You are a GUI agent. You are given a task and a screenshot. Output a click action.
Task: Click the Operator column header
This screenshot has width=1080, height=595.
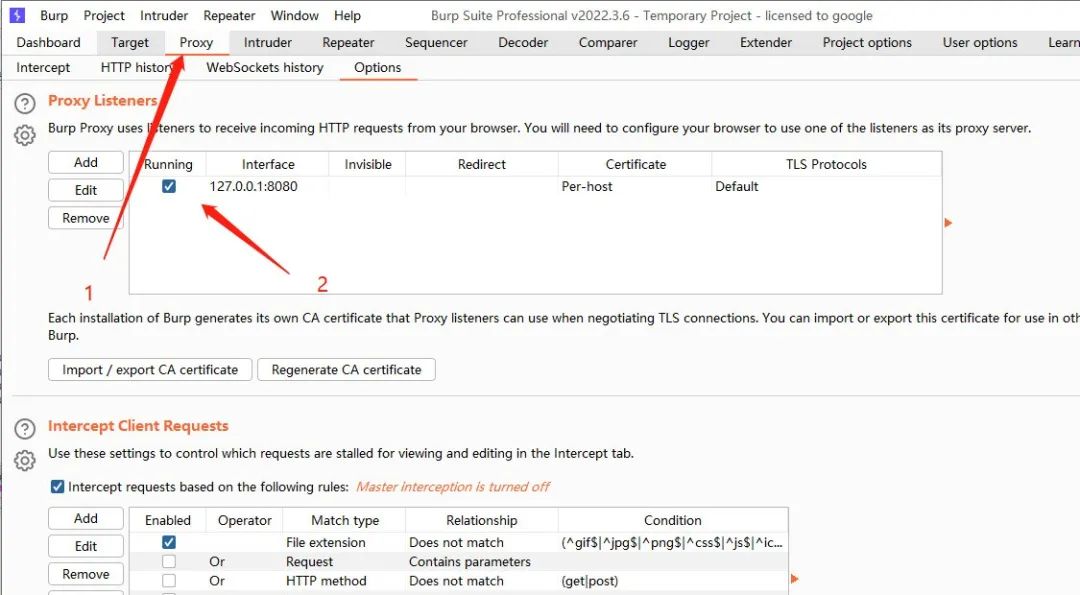pos(245,521)
